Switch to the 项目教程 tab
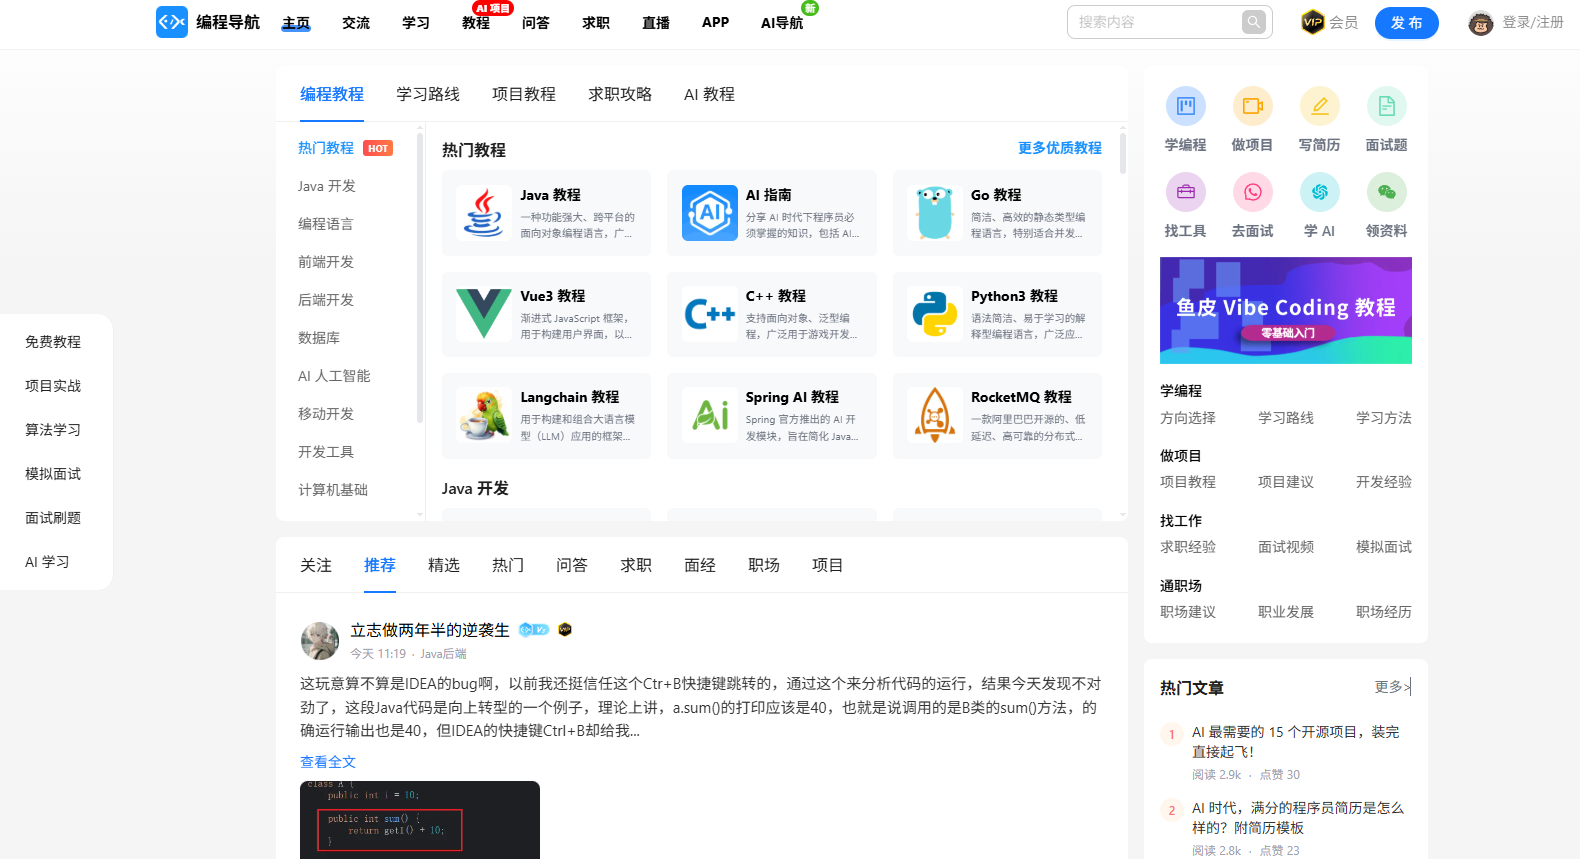The height and width of the screenshot is (859, 1580). pyautogui.click(x=524, y=94)
